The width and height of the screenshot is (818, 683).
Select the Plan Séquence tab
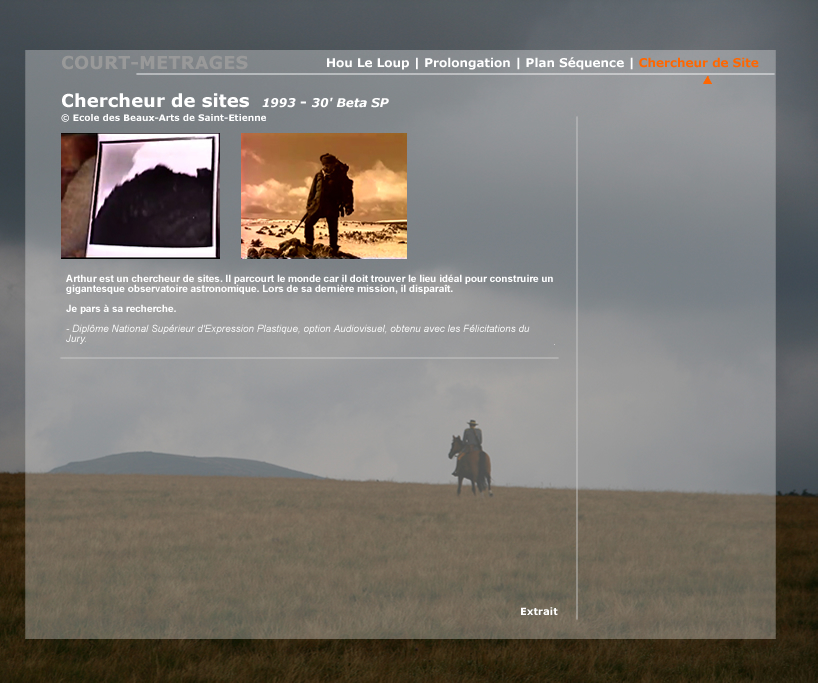(x=574, y=63)
